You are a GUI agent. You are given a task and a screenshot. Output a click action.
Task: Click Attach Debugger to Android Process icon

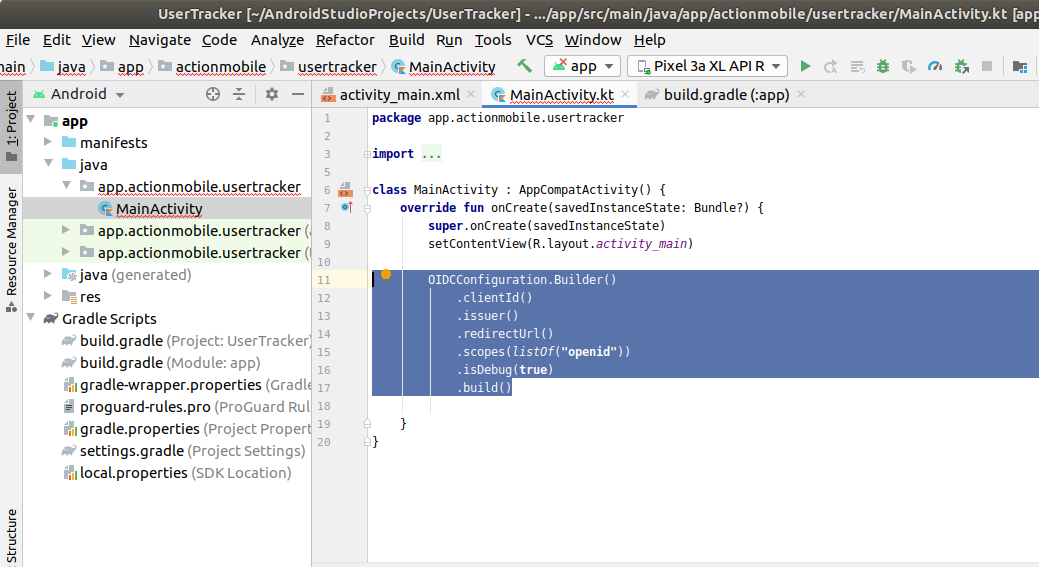(x=961, y=66)
